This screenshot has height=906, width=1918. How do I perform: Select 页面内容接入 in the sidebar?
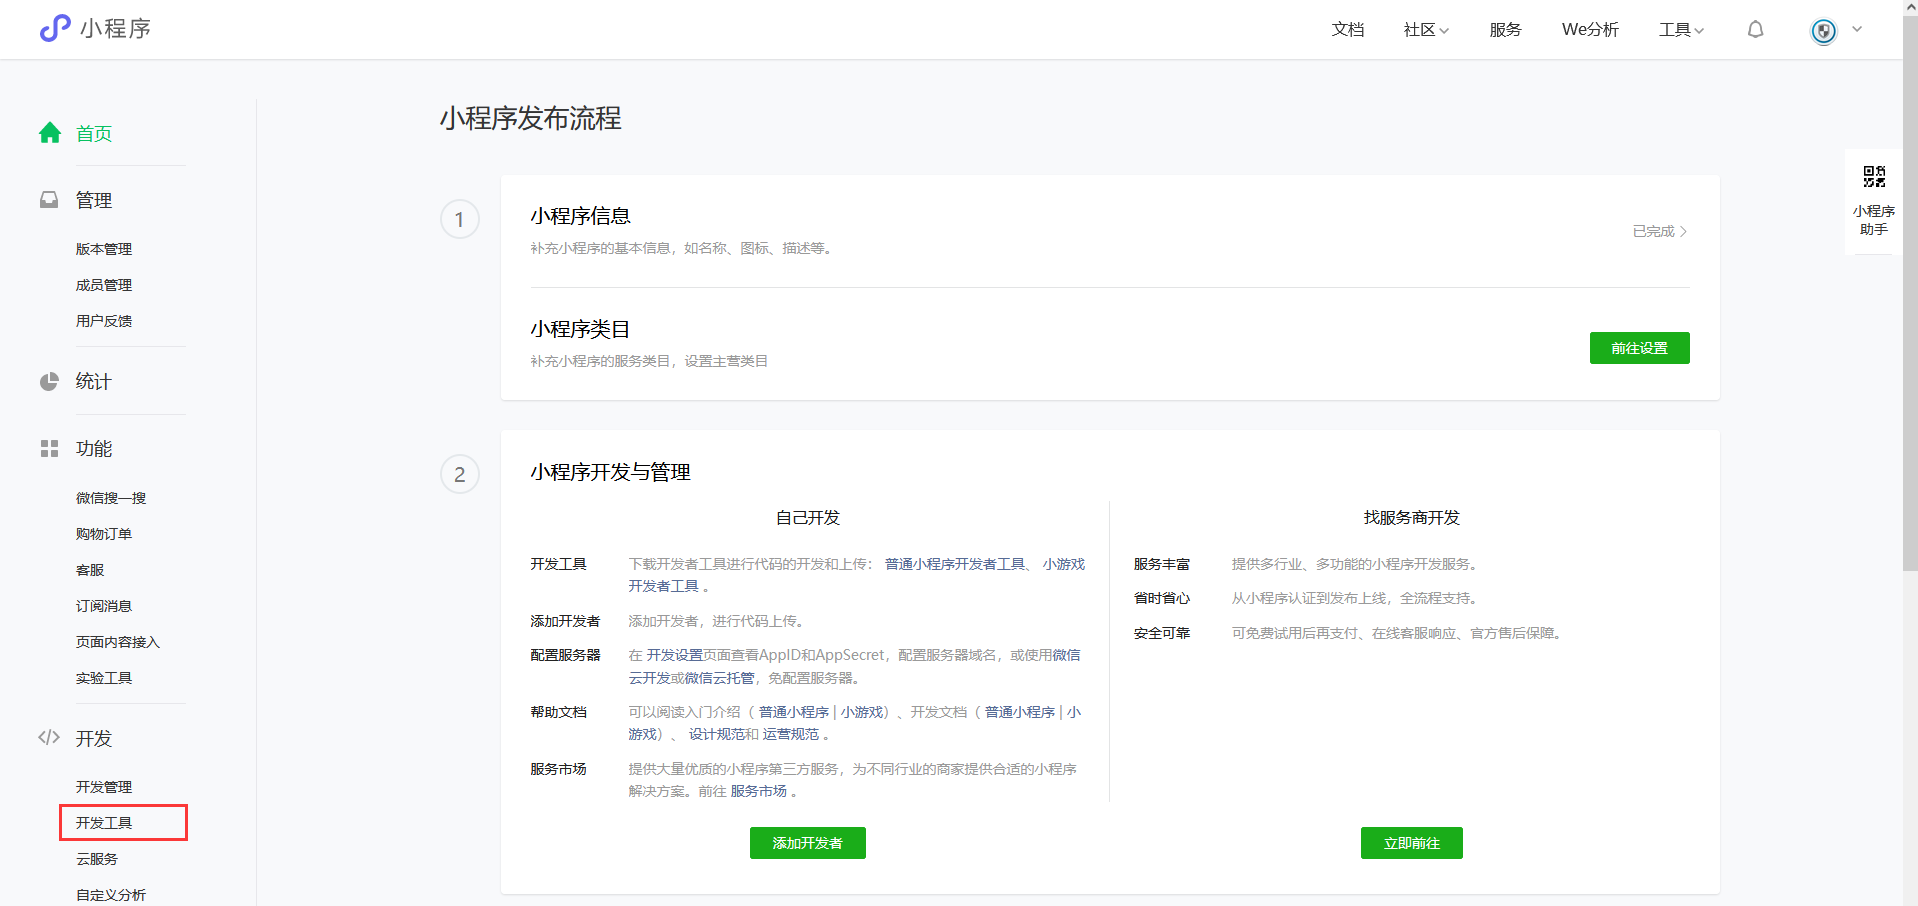point(118,642)
